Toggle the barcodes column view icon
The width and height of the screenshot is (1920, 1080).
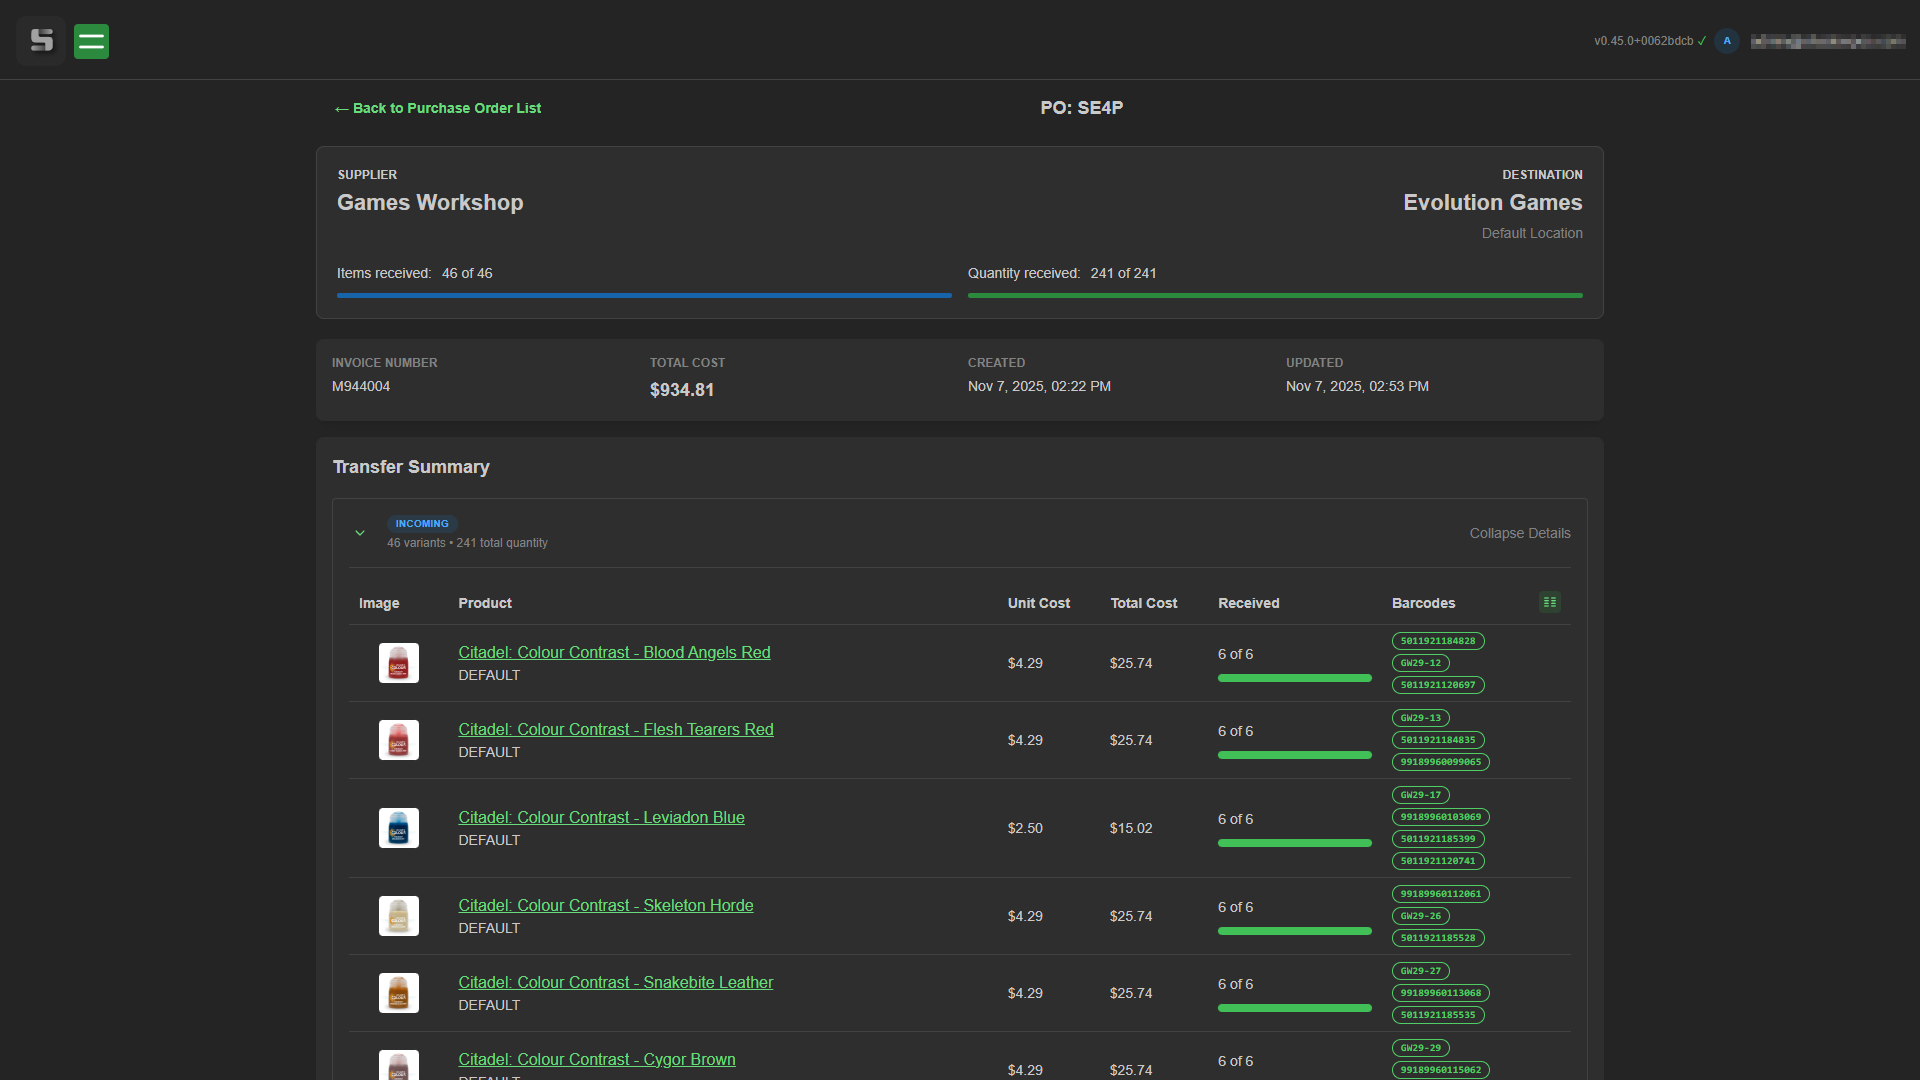click(x=1549, y=602)
